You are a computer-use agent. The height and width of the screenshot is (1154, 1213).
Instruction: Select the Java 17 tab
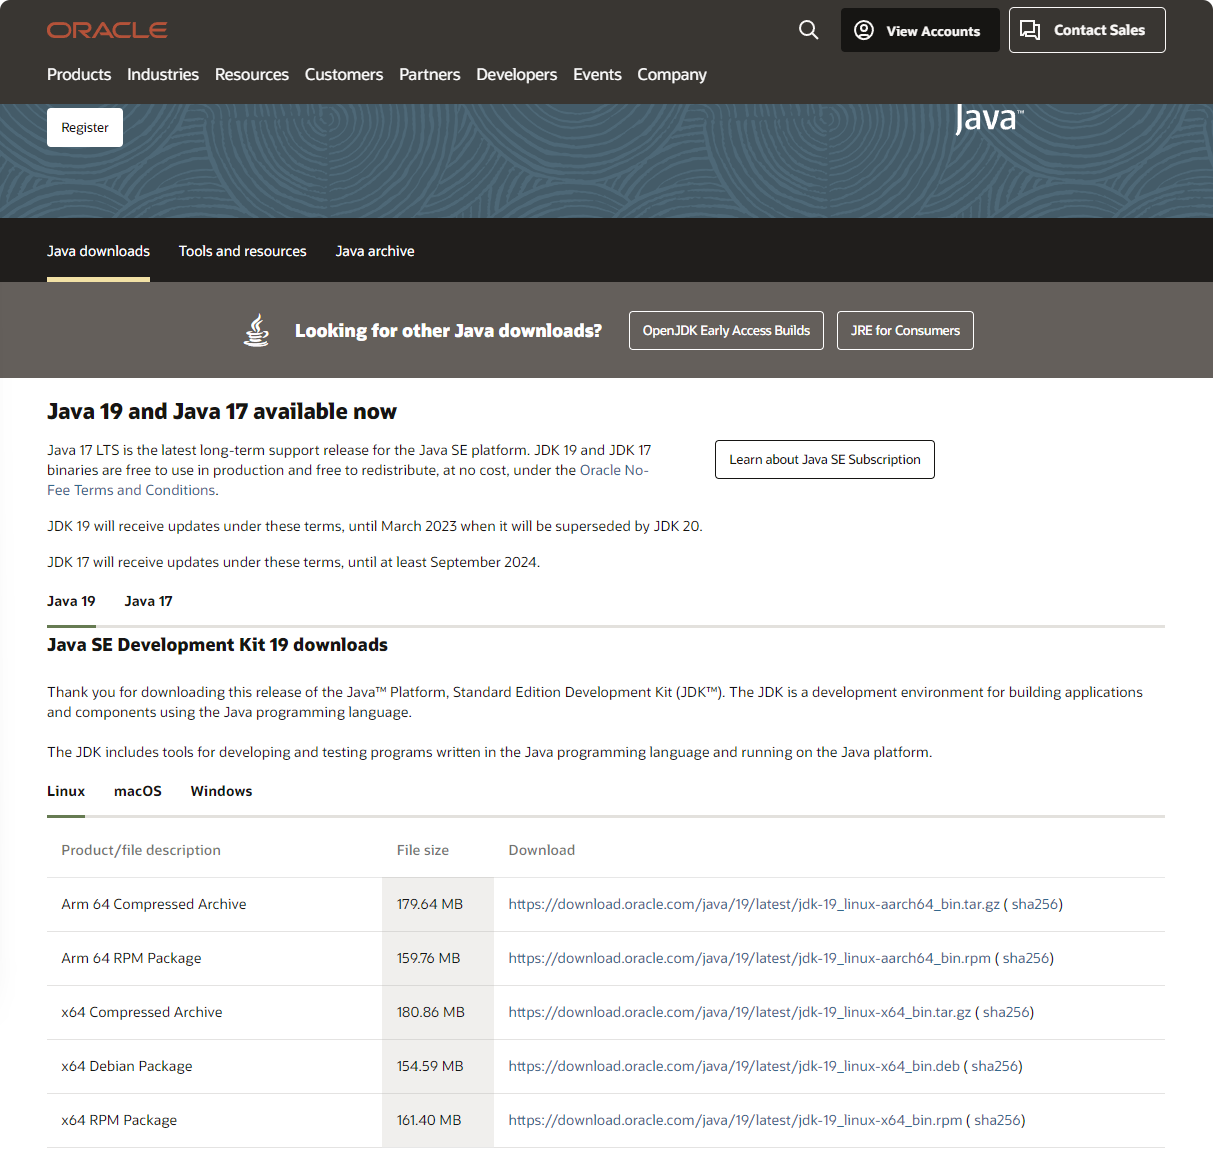(148, 601)
